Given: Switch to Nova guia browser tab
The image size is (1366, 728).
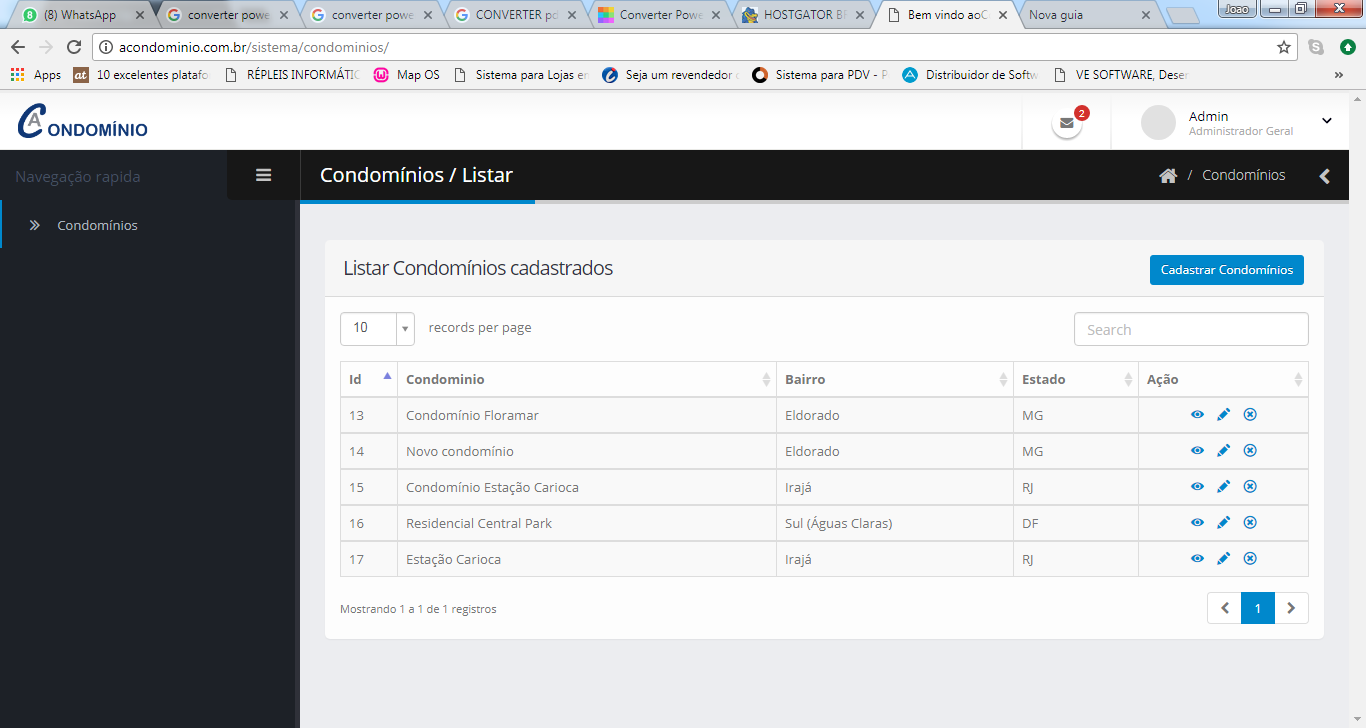Looking at the screenshot, I should (x=1090, y=15).
